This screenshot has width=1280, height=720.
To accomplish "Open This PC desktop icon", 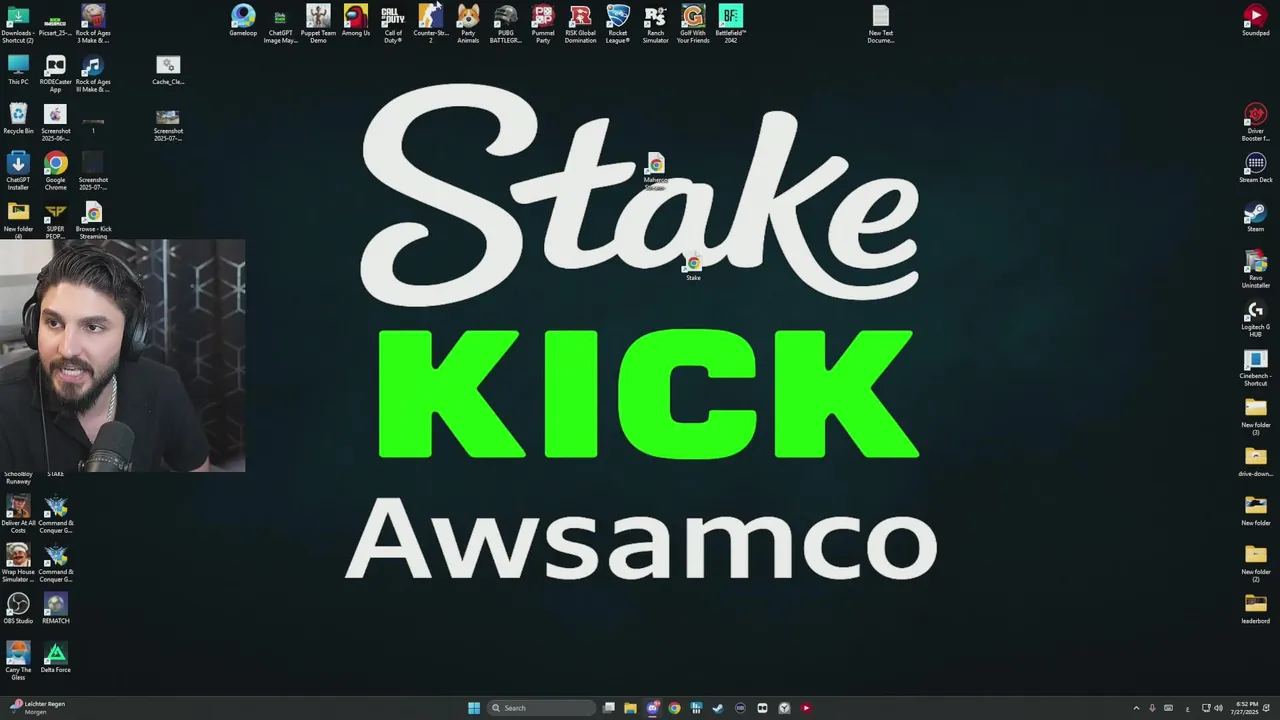I will [x=18, y=71].
